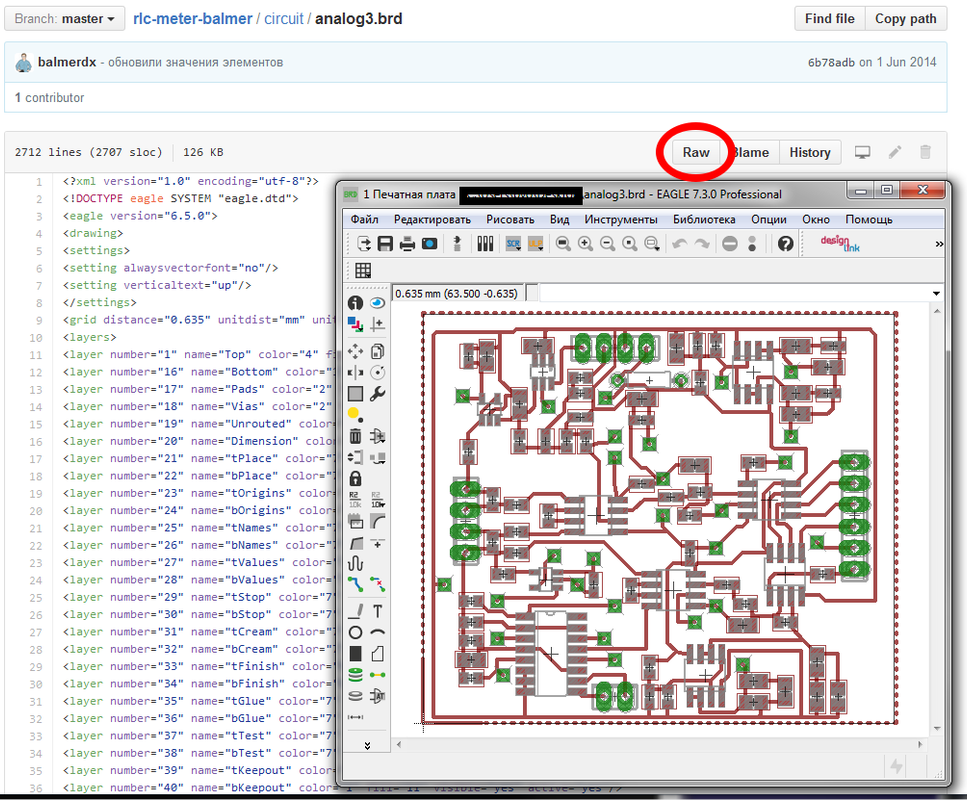Select the Meander tool in EAGLE
967x800 pixels.
(x=355, y=563)
